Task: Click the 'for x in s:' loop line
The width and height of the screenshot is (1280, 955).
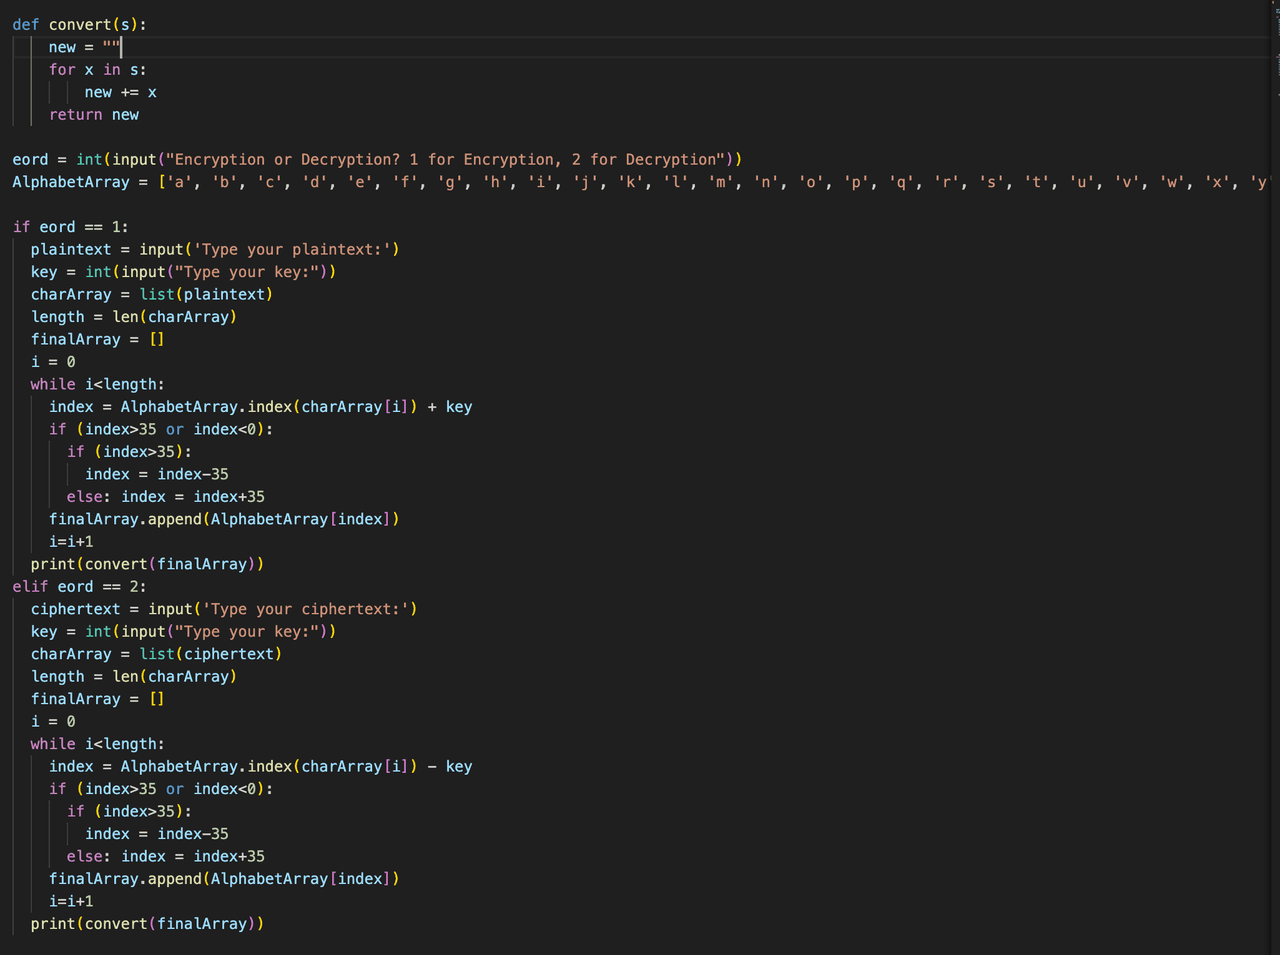Action: pyautogui.click(x=97, y=69)
